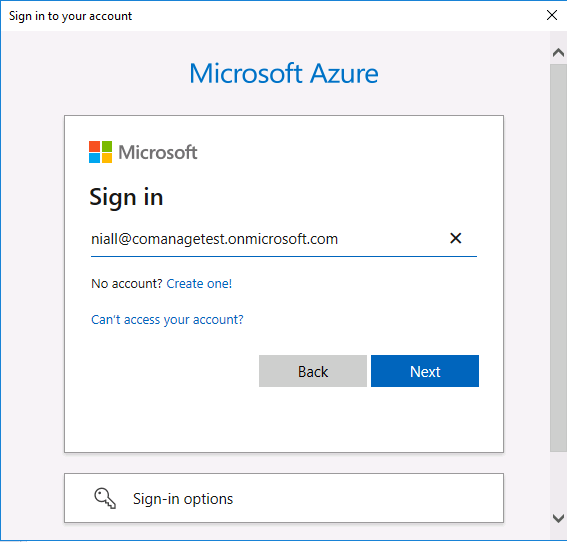
Task: Click the scrollbar up arrow
Action: [558, 53]
